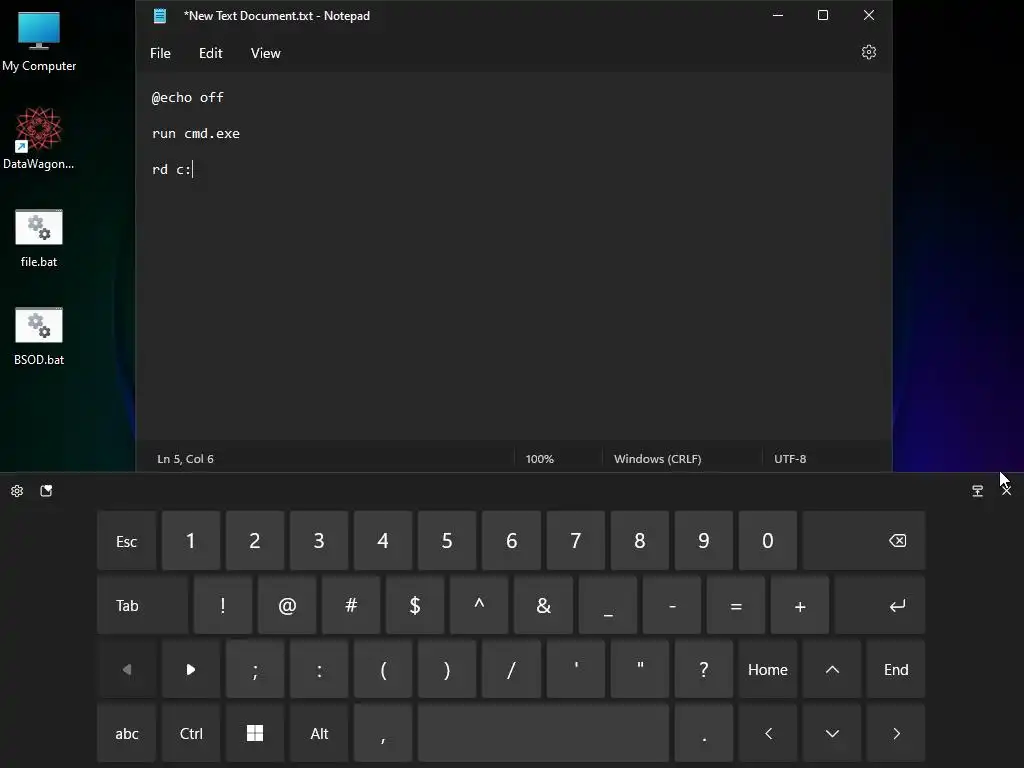This screenshot has width=1024, height=768.
Task: Open the File menu
Action: [x=160, y=53]
